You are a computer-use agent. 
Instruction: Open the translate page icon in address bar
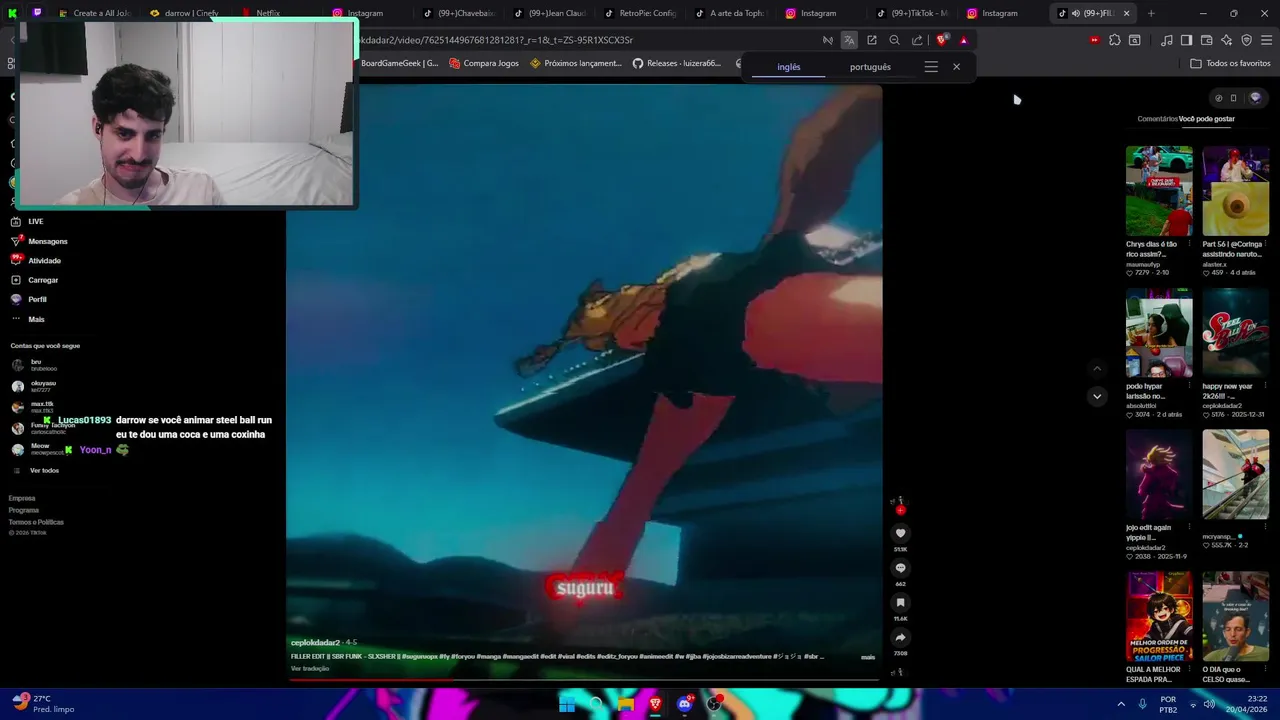click(849, 40)
